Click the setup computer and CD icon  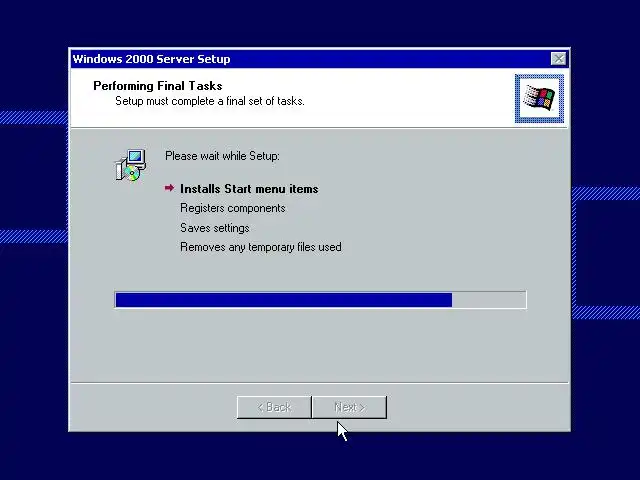coord(131,165)
